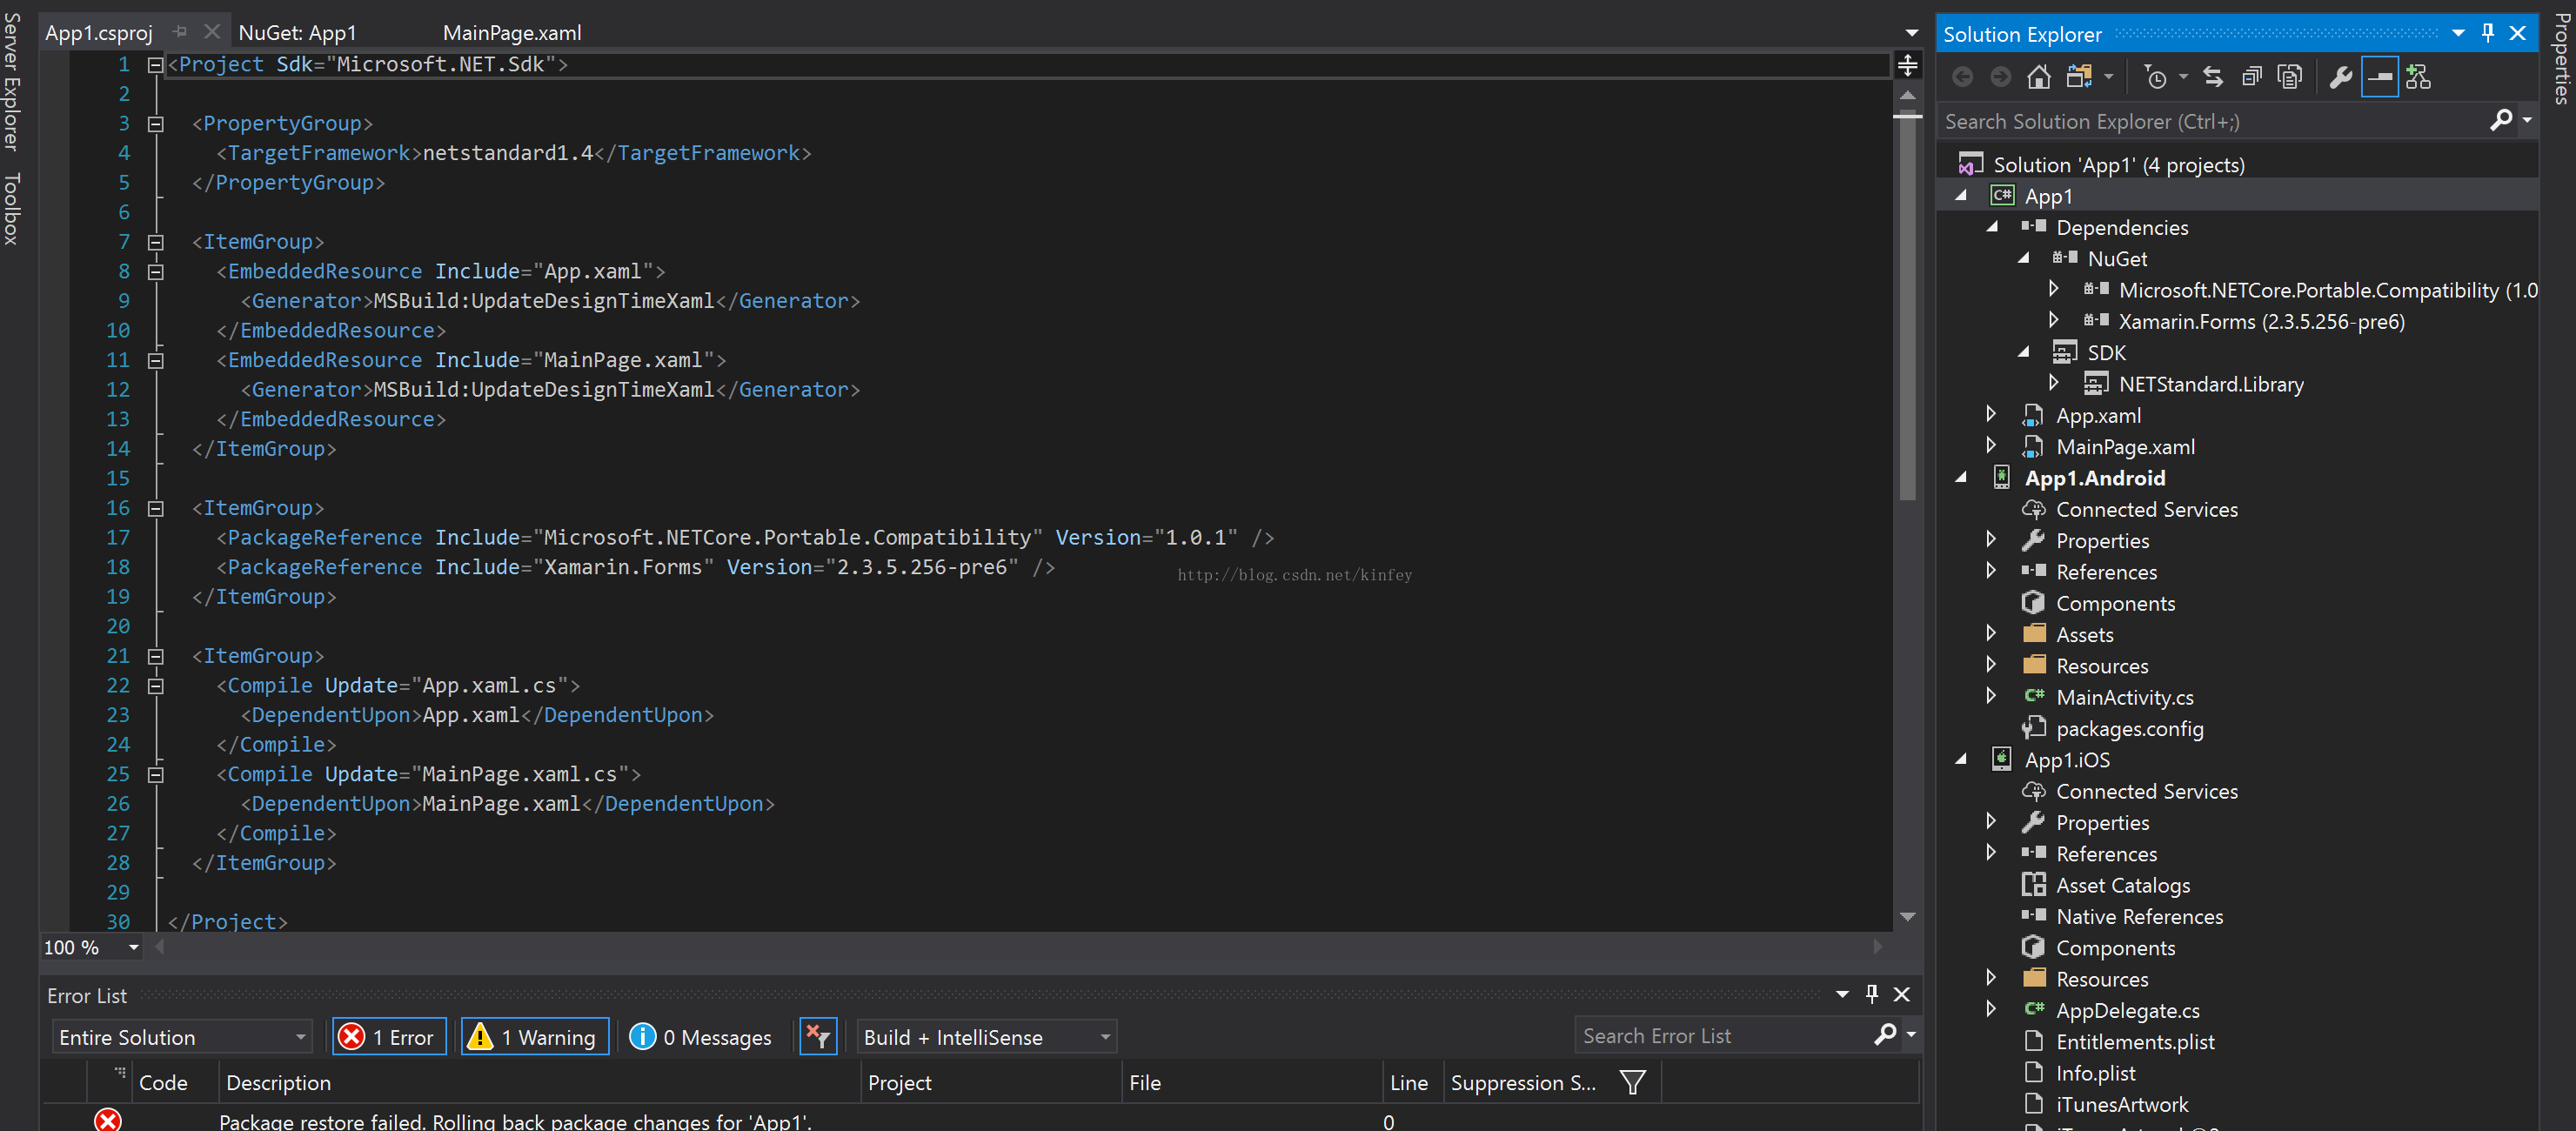
Task: Open Properties via wrench icon in toolbar
Action: [x=2340, y=77]
